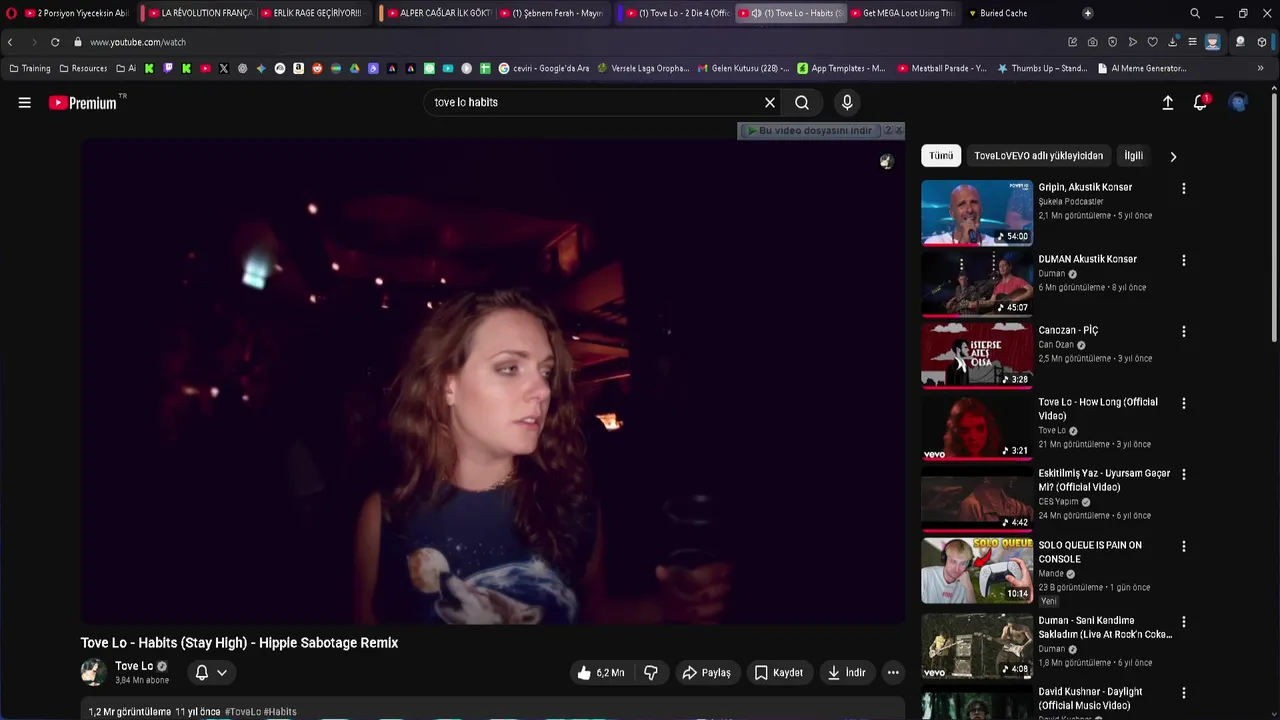1280x720 pixels.
Task: Open the AI Meme Generator bookmark
Action: pyautogui.click(x=1142, y=68)
